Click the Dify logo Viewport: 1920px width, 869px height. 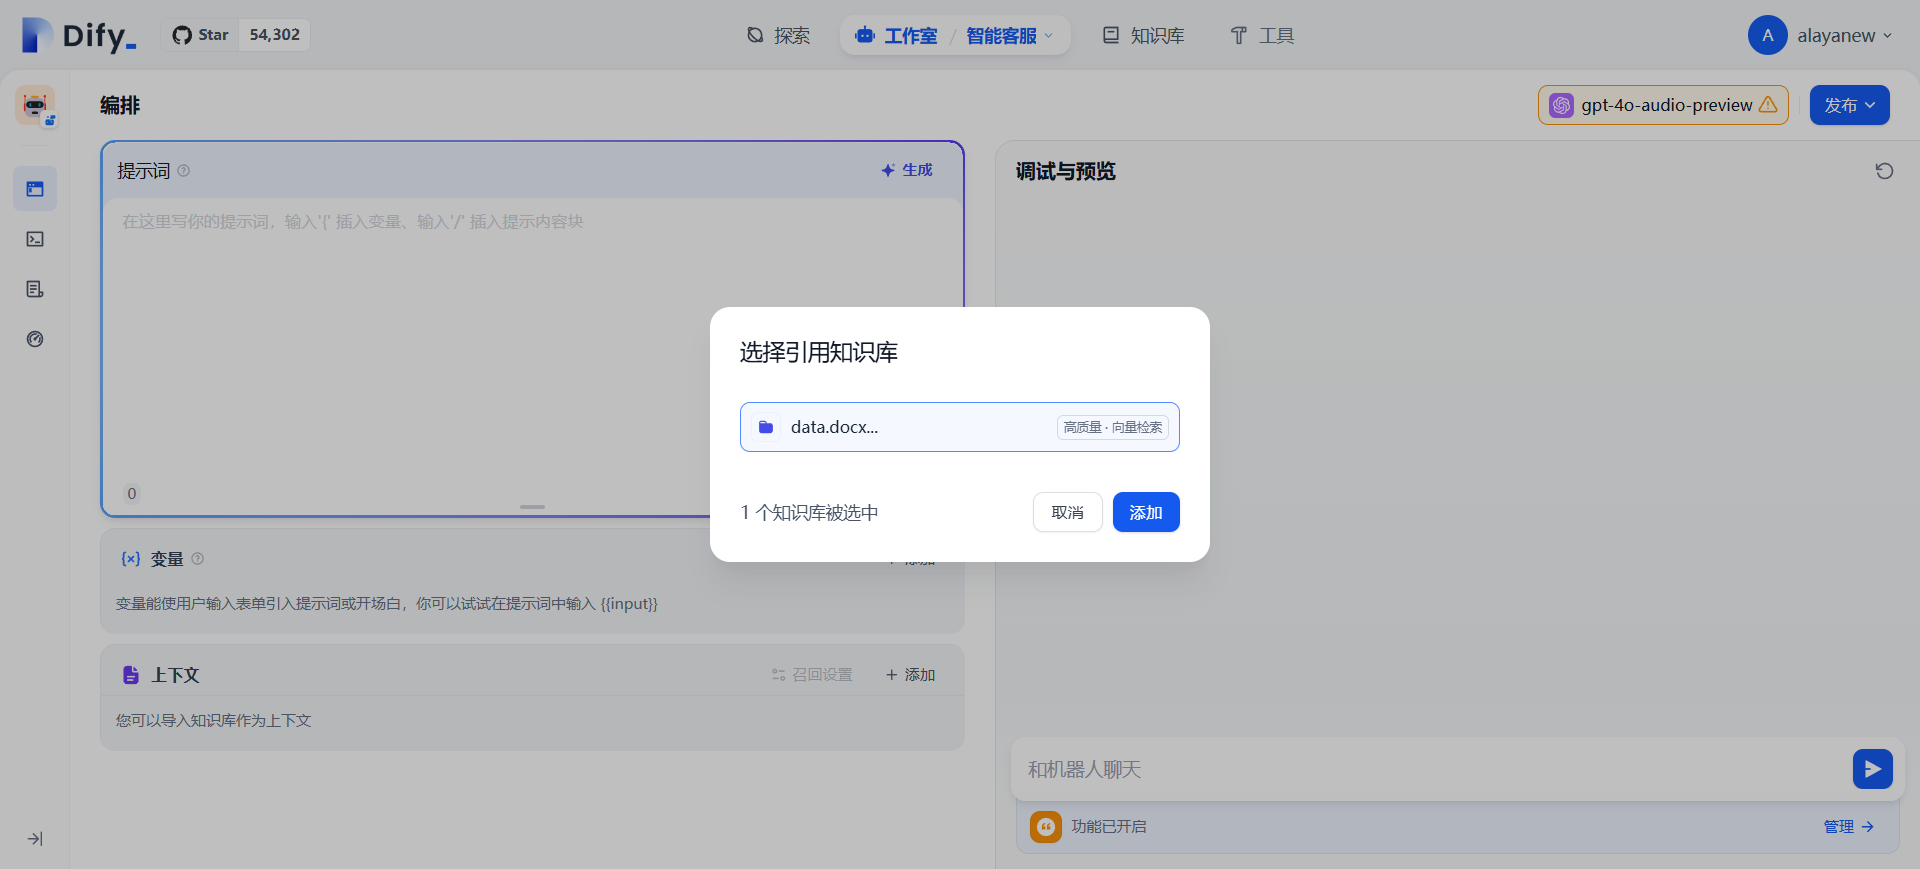coord(79,35)
